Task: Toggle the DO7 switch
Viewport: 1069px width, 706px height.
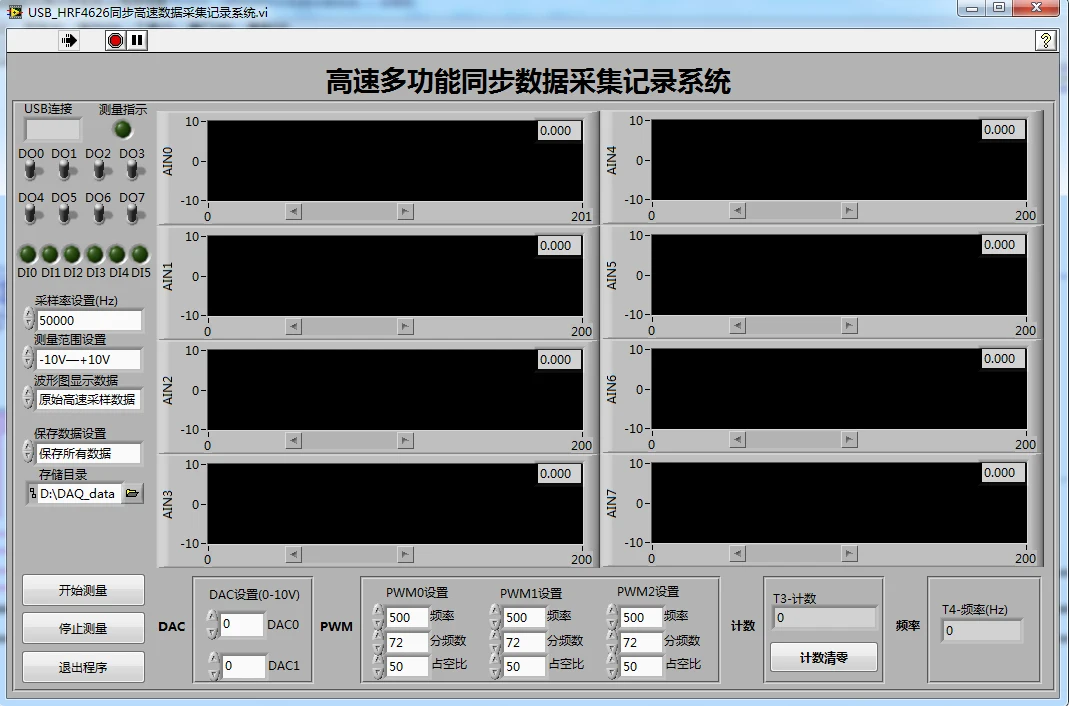Action: coord(133,214)
